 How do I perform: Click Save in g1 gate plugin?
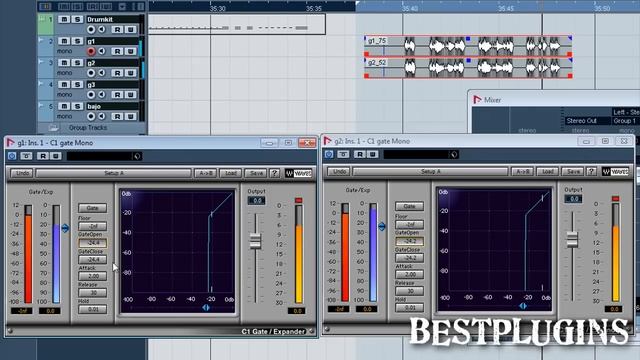256,173
